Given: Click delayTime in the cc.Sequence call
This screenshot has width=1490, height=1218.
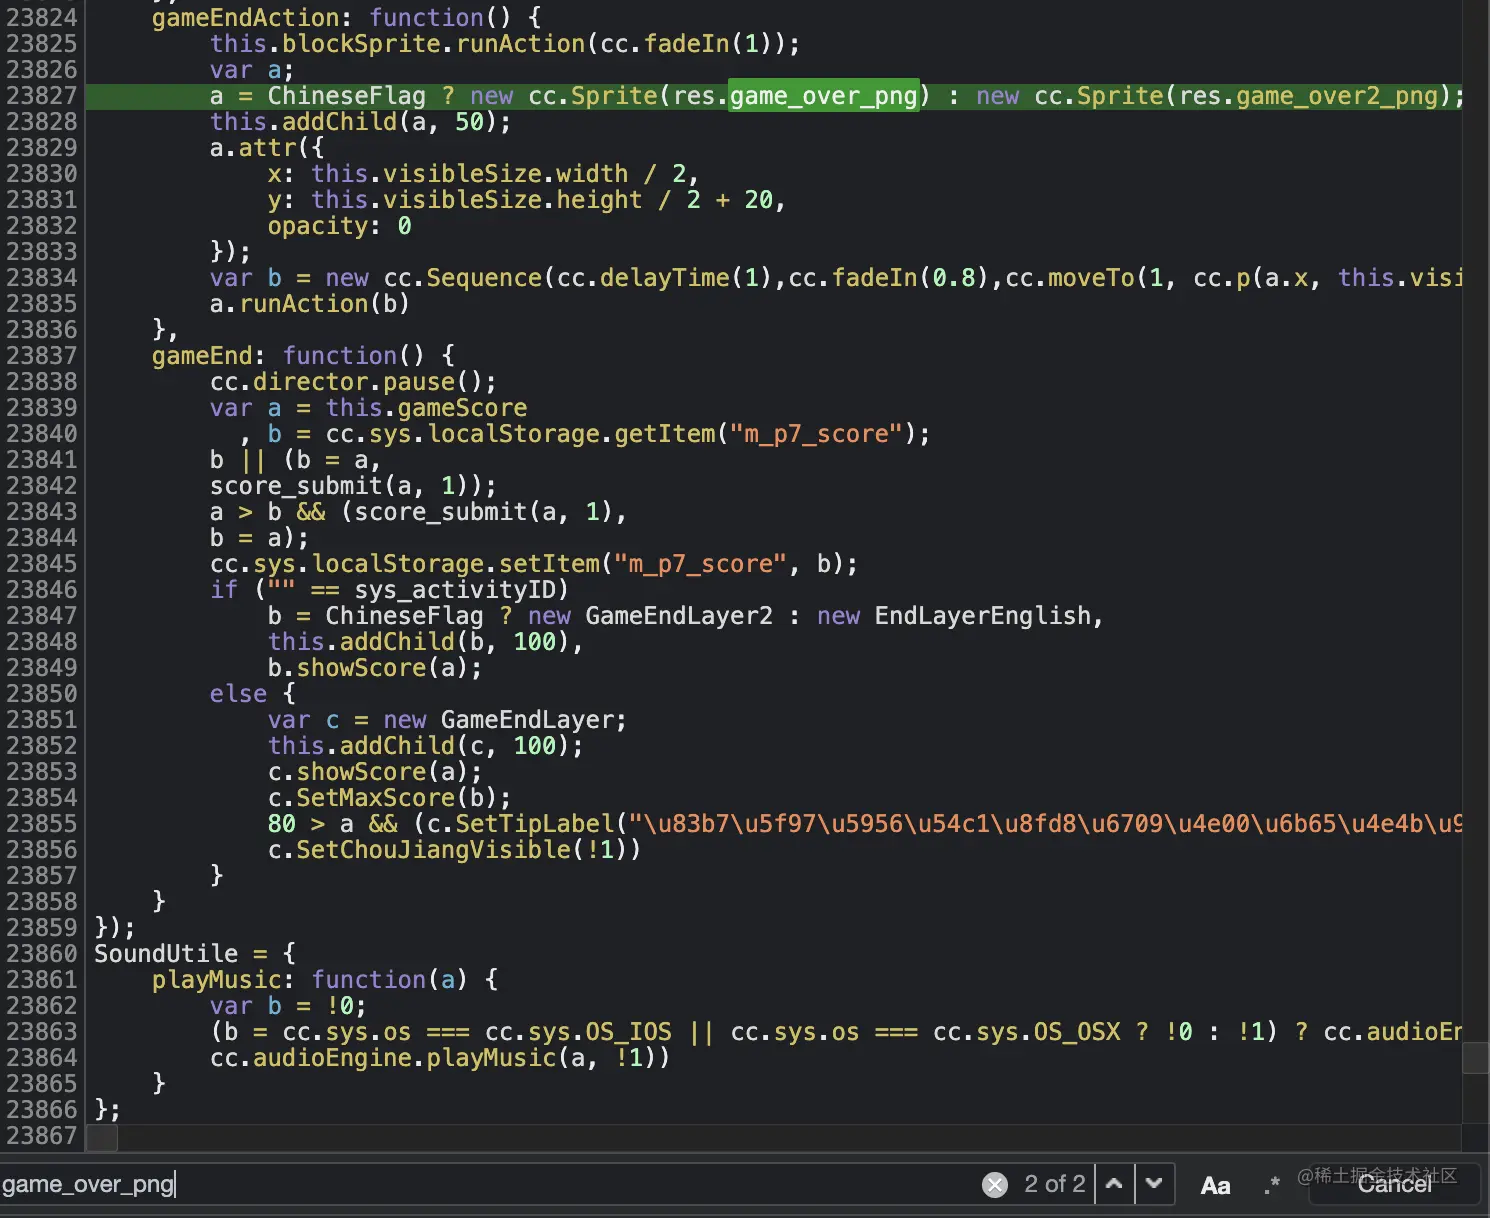Looking at the screenshot, I should pyautogui.click(x=665, y=278).
